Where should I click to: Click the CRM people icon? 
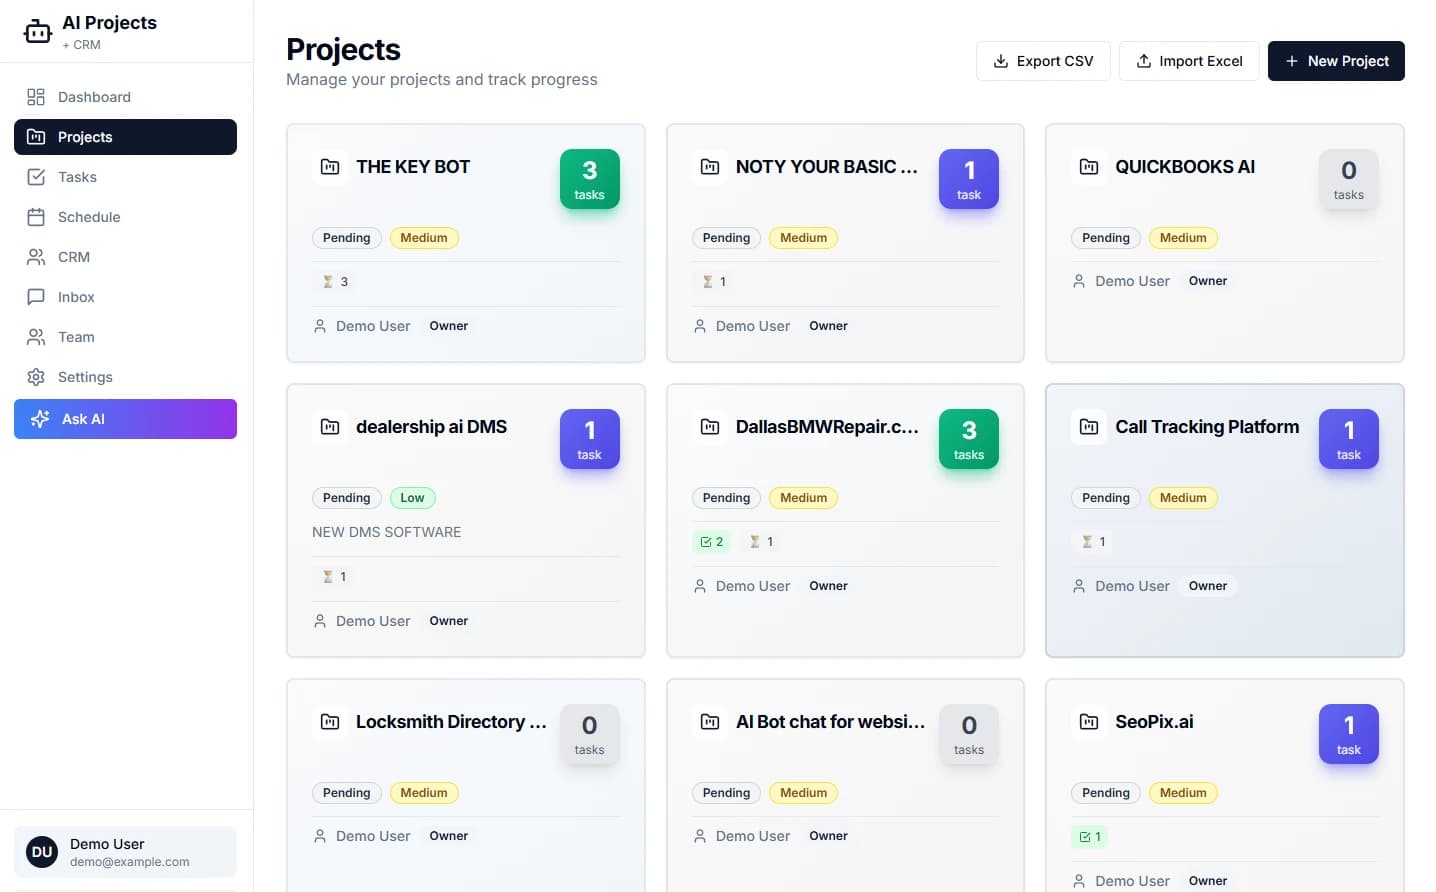[36, 256]
